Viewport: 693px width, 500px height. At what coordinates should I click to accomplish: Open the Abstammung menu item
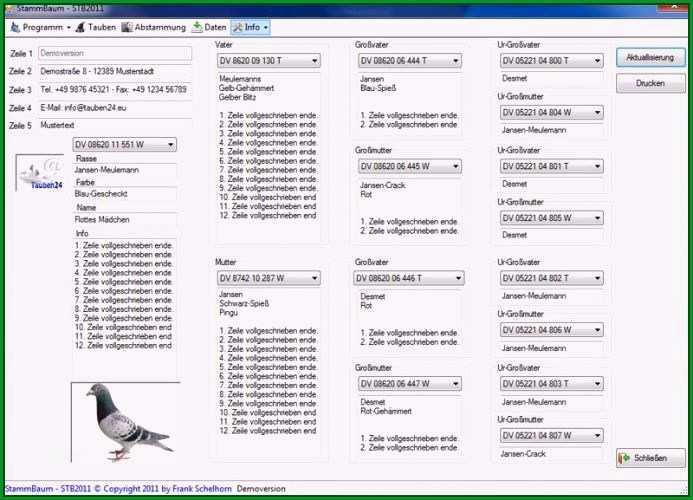[x=154, y=27]
